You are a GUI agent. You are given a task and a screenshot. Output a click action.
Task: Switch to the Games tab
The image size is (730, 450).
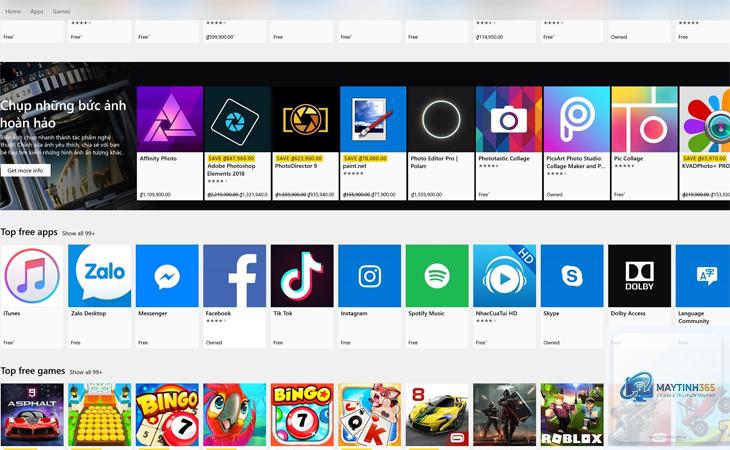(61, 11)
